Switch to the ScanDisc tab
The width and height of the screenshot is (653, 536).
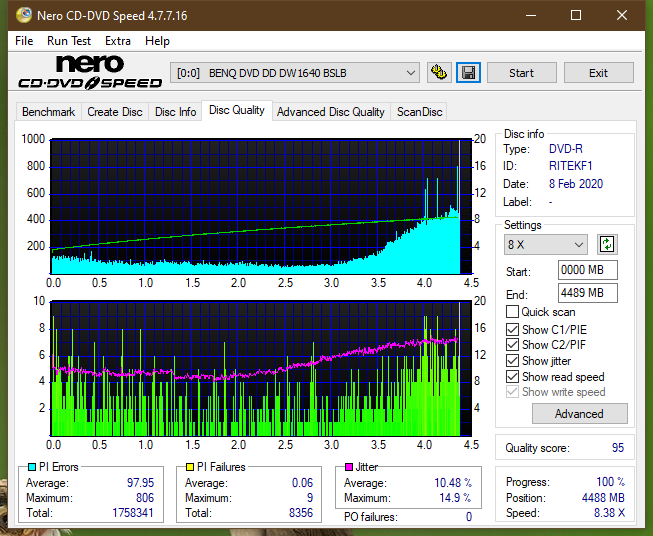pos(419,112)
